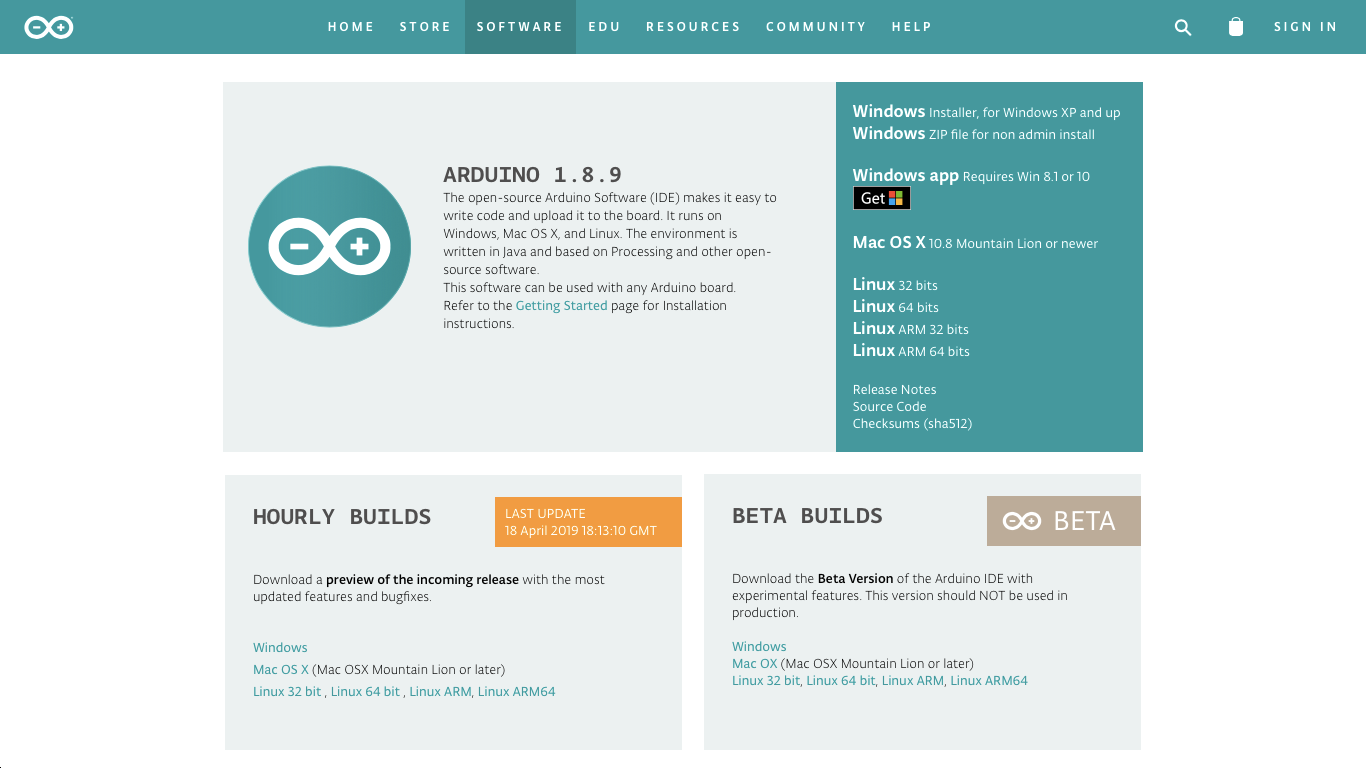
Task: Download the Windows hourly build
Action: click(280, 647)
